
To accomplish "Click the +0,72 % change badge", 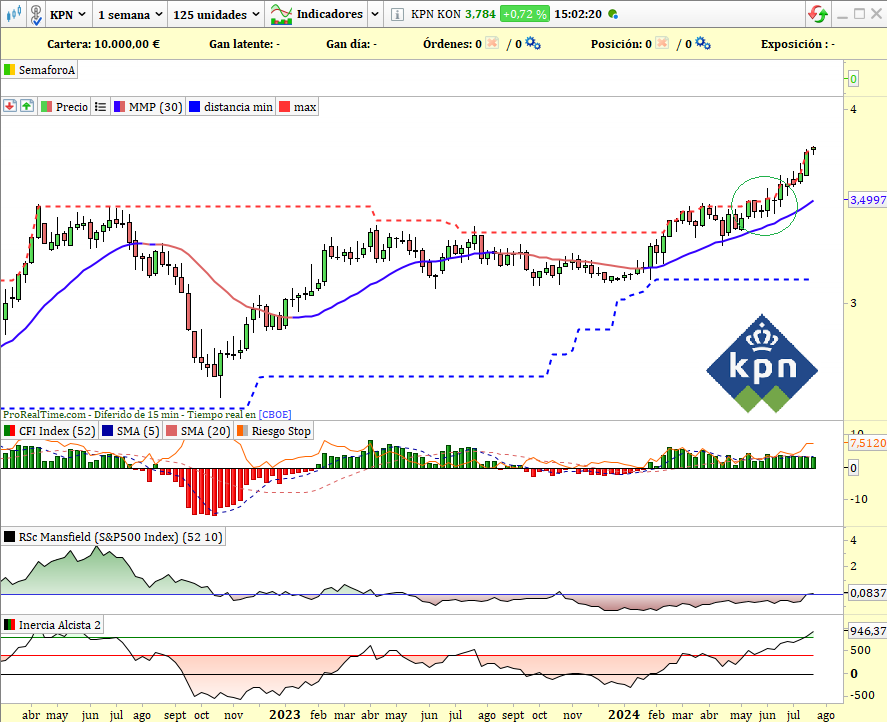I will pyautogui.click(x=524, y=14).
